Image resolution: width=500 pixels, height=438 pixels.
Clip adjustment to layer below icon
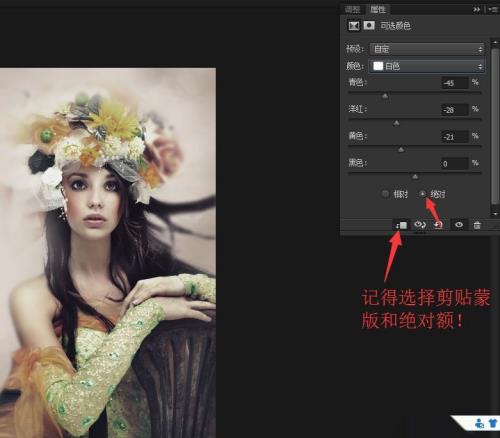[x=401, y=225]
